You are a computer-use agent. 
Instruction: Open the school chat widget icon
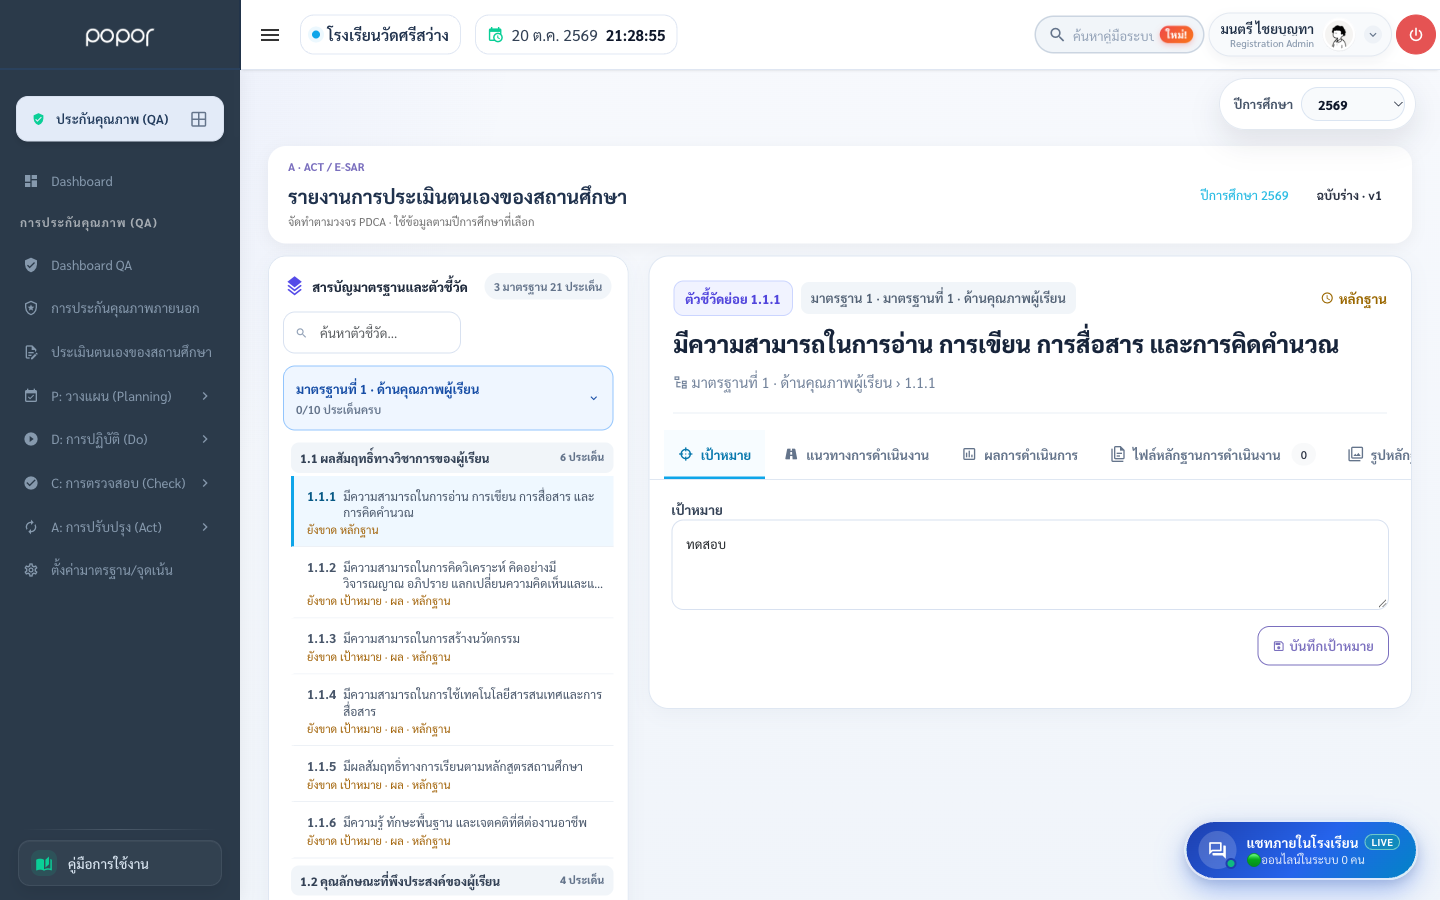pos(1217,850)
